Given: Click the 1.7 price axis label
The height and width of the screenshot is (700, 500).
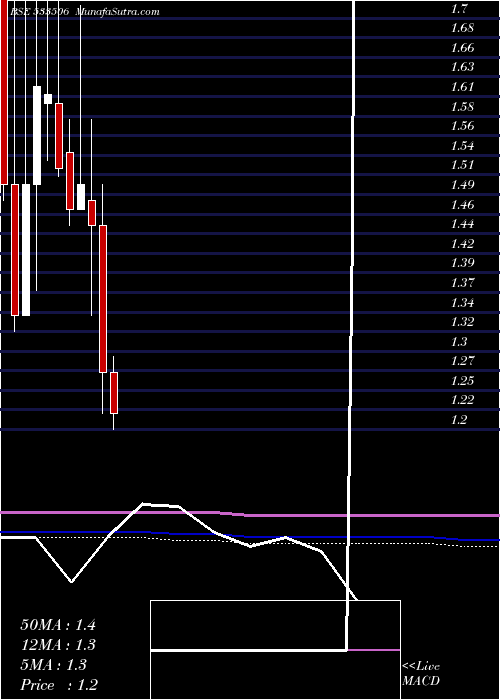Looking at the screenshot, I should tap(459, 8).
